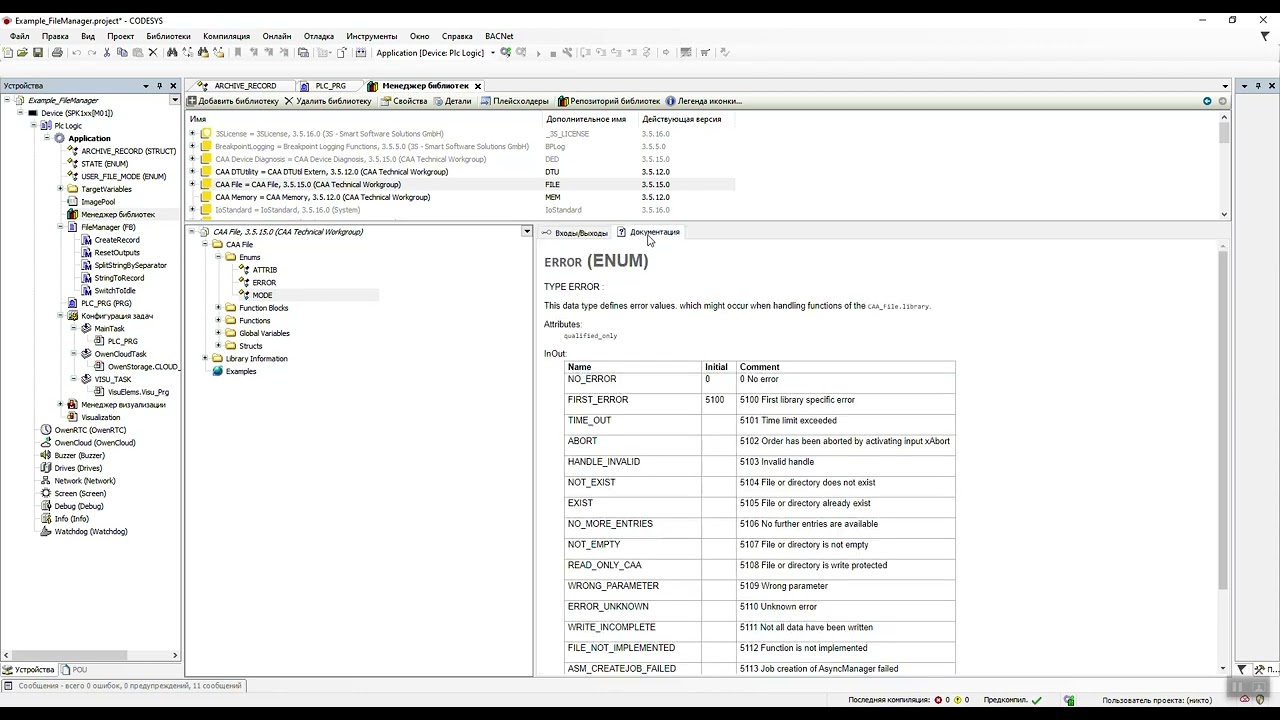
Task: Click the Cut scissors icon
Action: point(107,53)
